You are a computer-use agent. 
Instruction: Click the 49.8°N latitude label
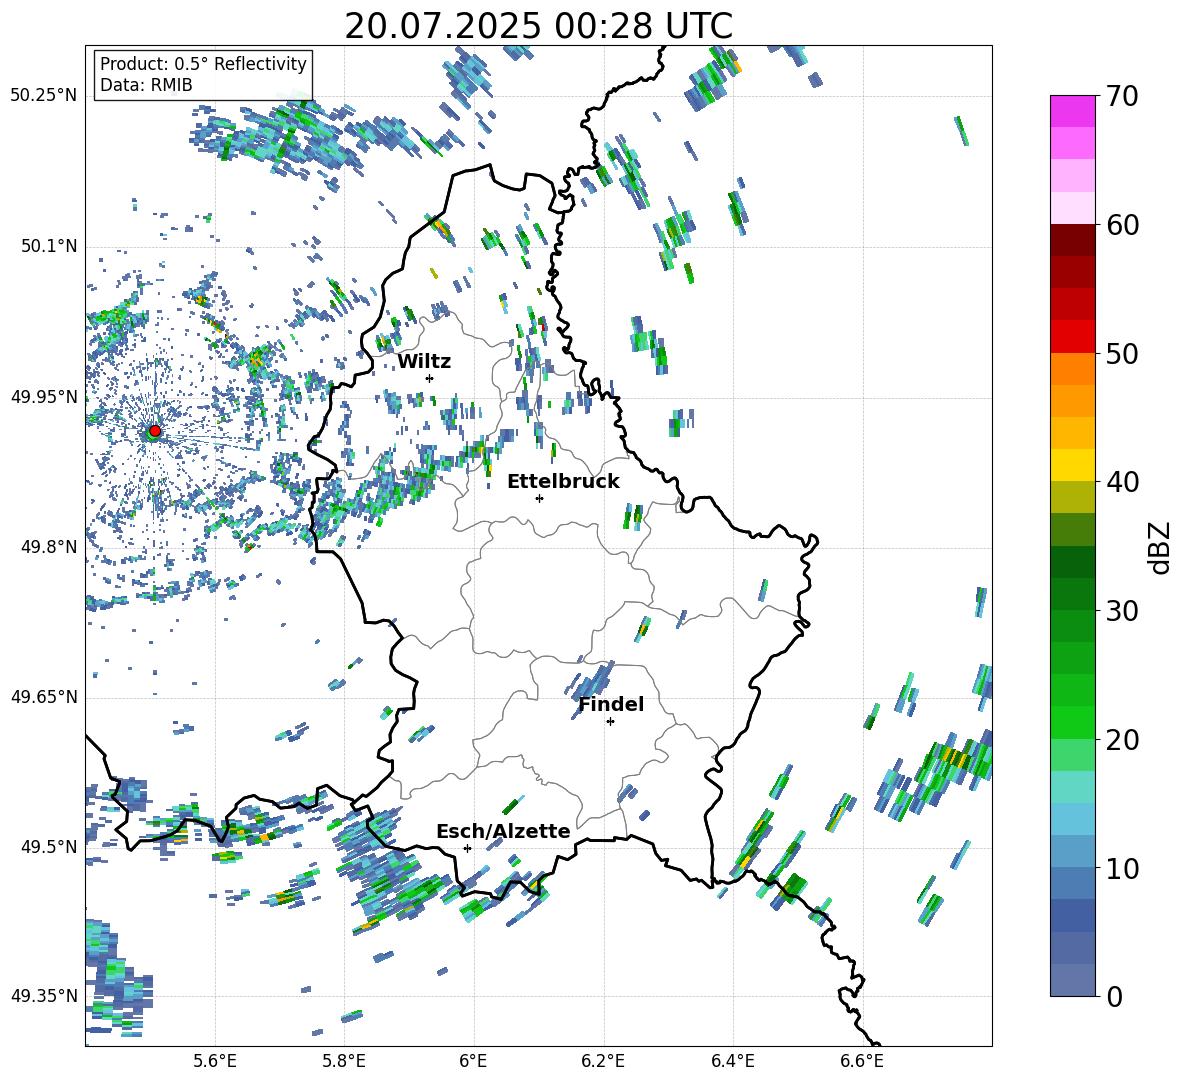click(49, 547)
